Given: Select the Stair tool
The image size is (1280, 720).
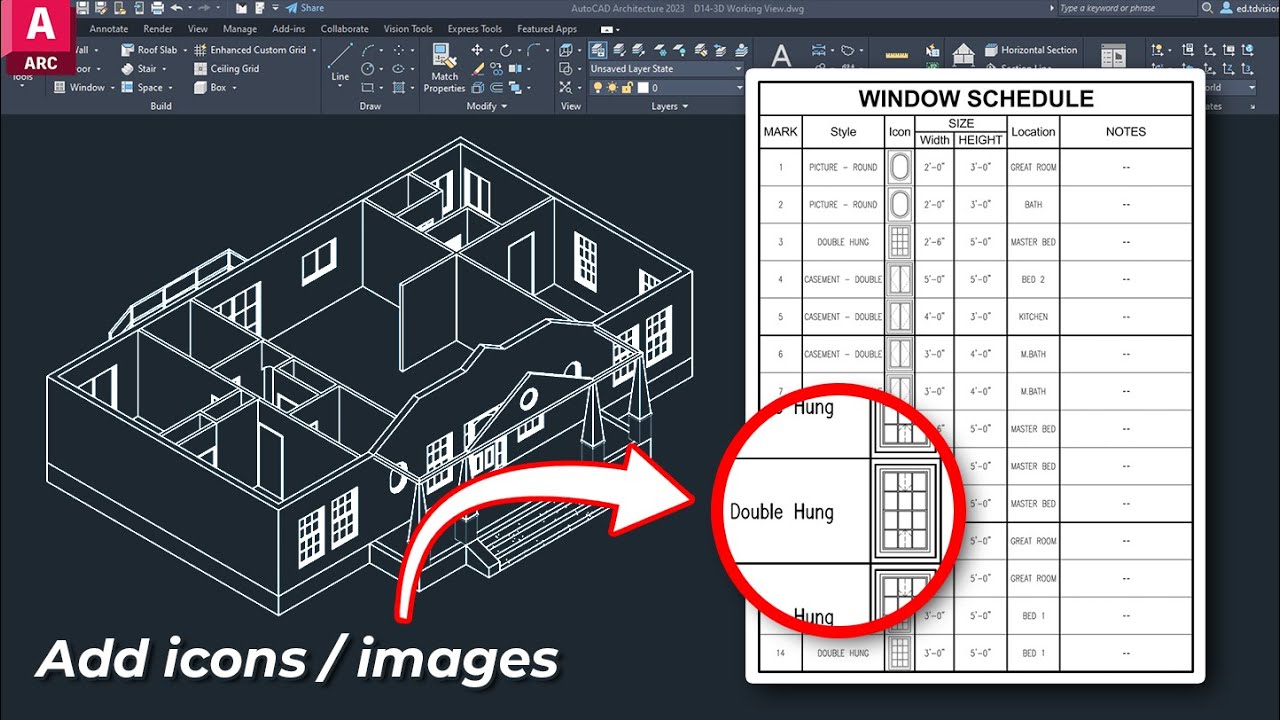Looking at the screenshot, I should click(x=139, y=68).
